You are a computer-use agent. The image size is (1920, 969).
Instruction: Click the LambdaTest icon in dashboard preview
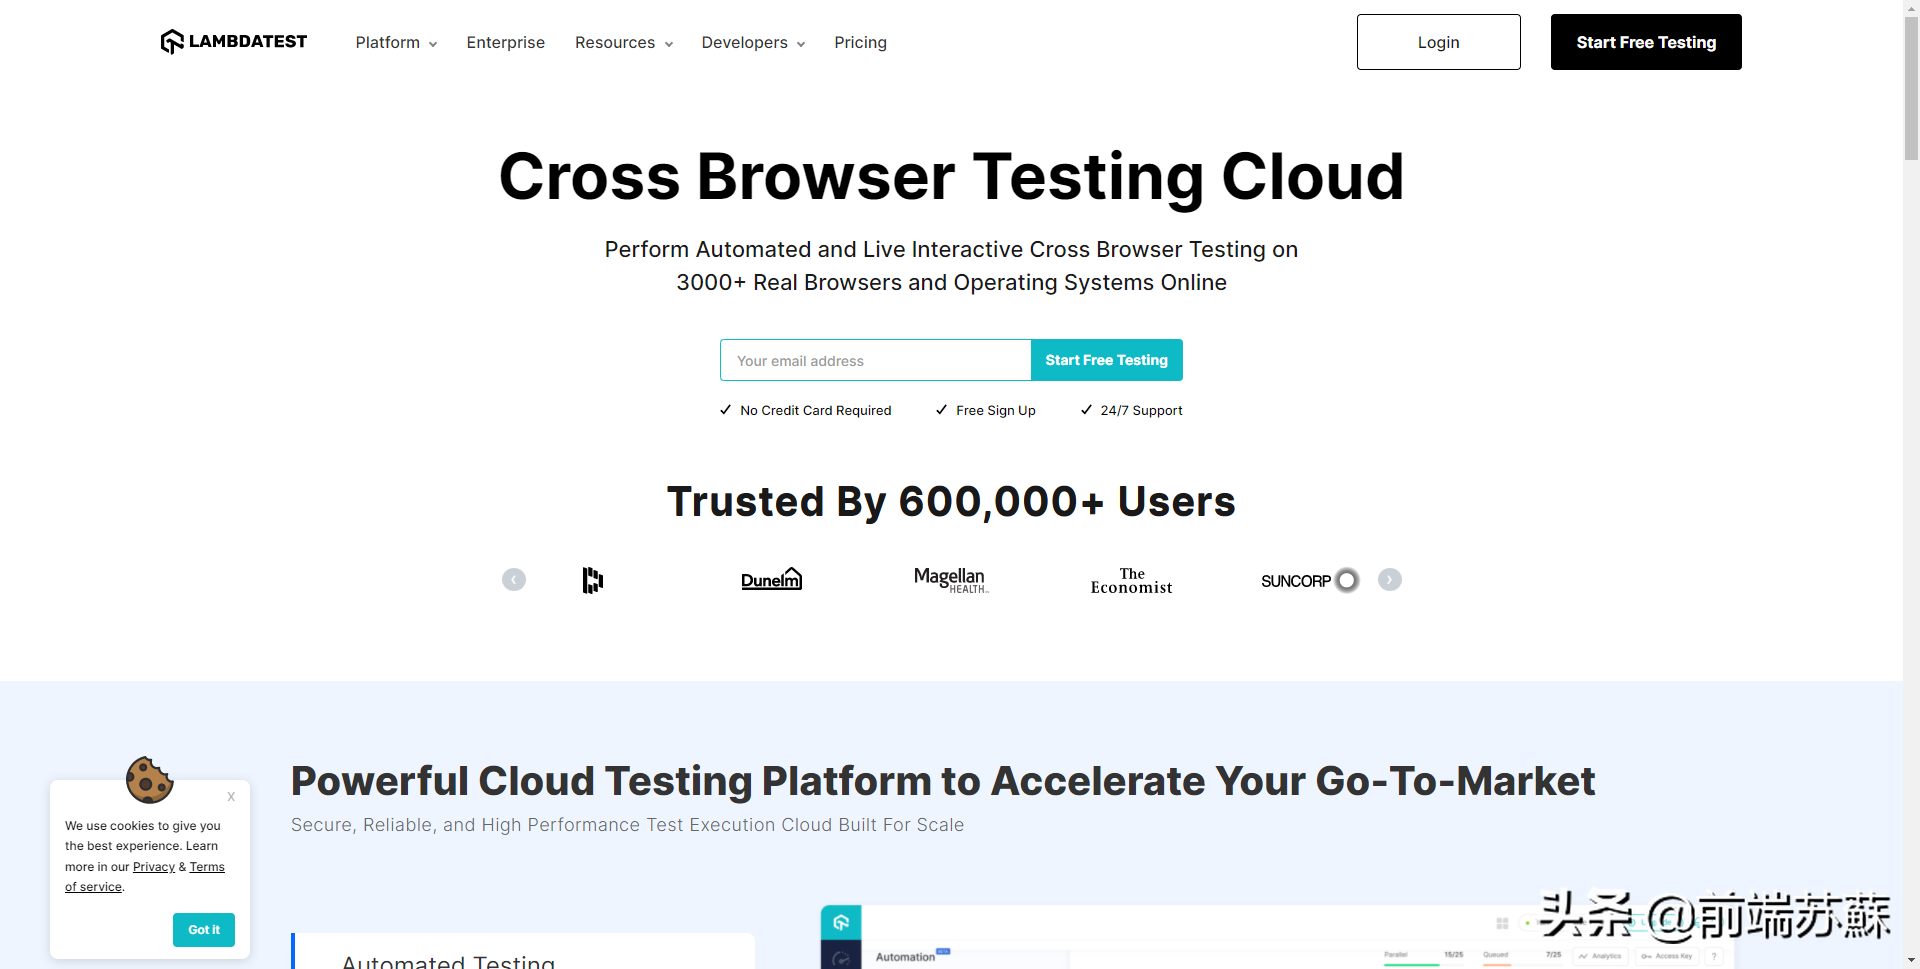841,922
